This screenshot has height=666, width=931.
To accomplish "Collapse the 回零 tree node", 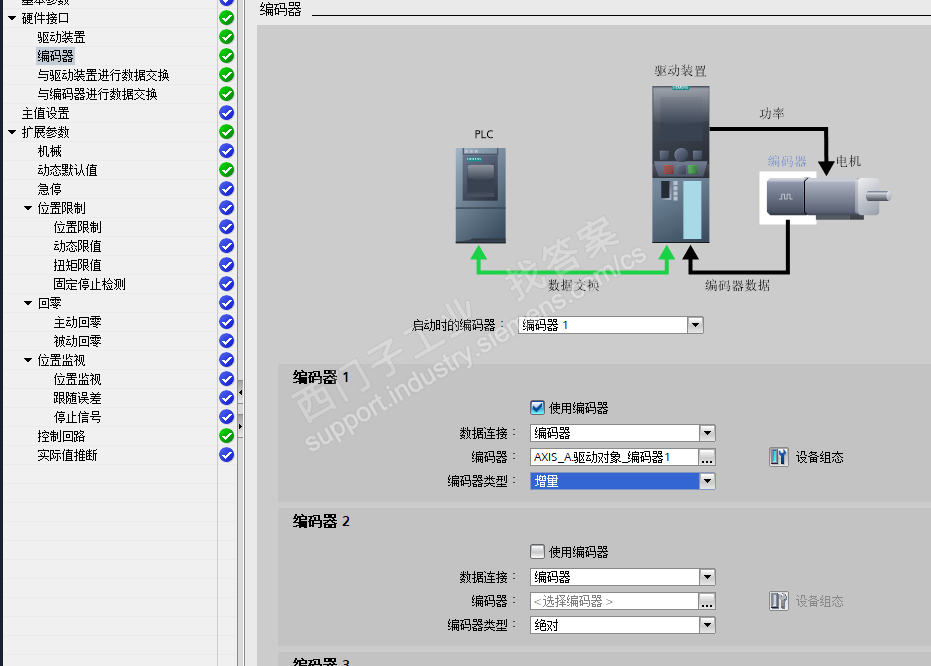I will coord(28,303).
